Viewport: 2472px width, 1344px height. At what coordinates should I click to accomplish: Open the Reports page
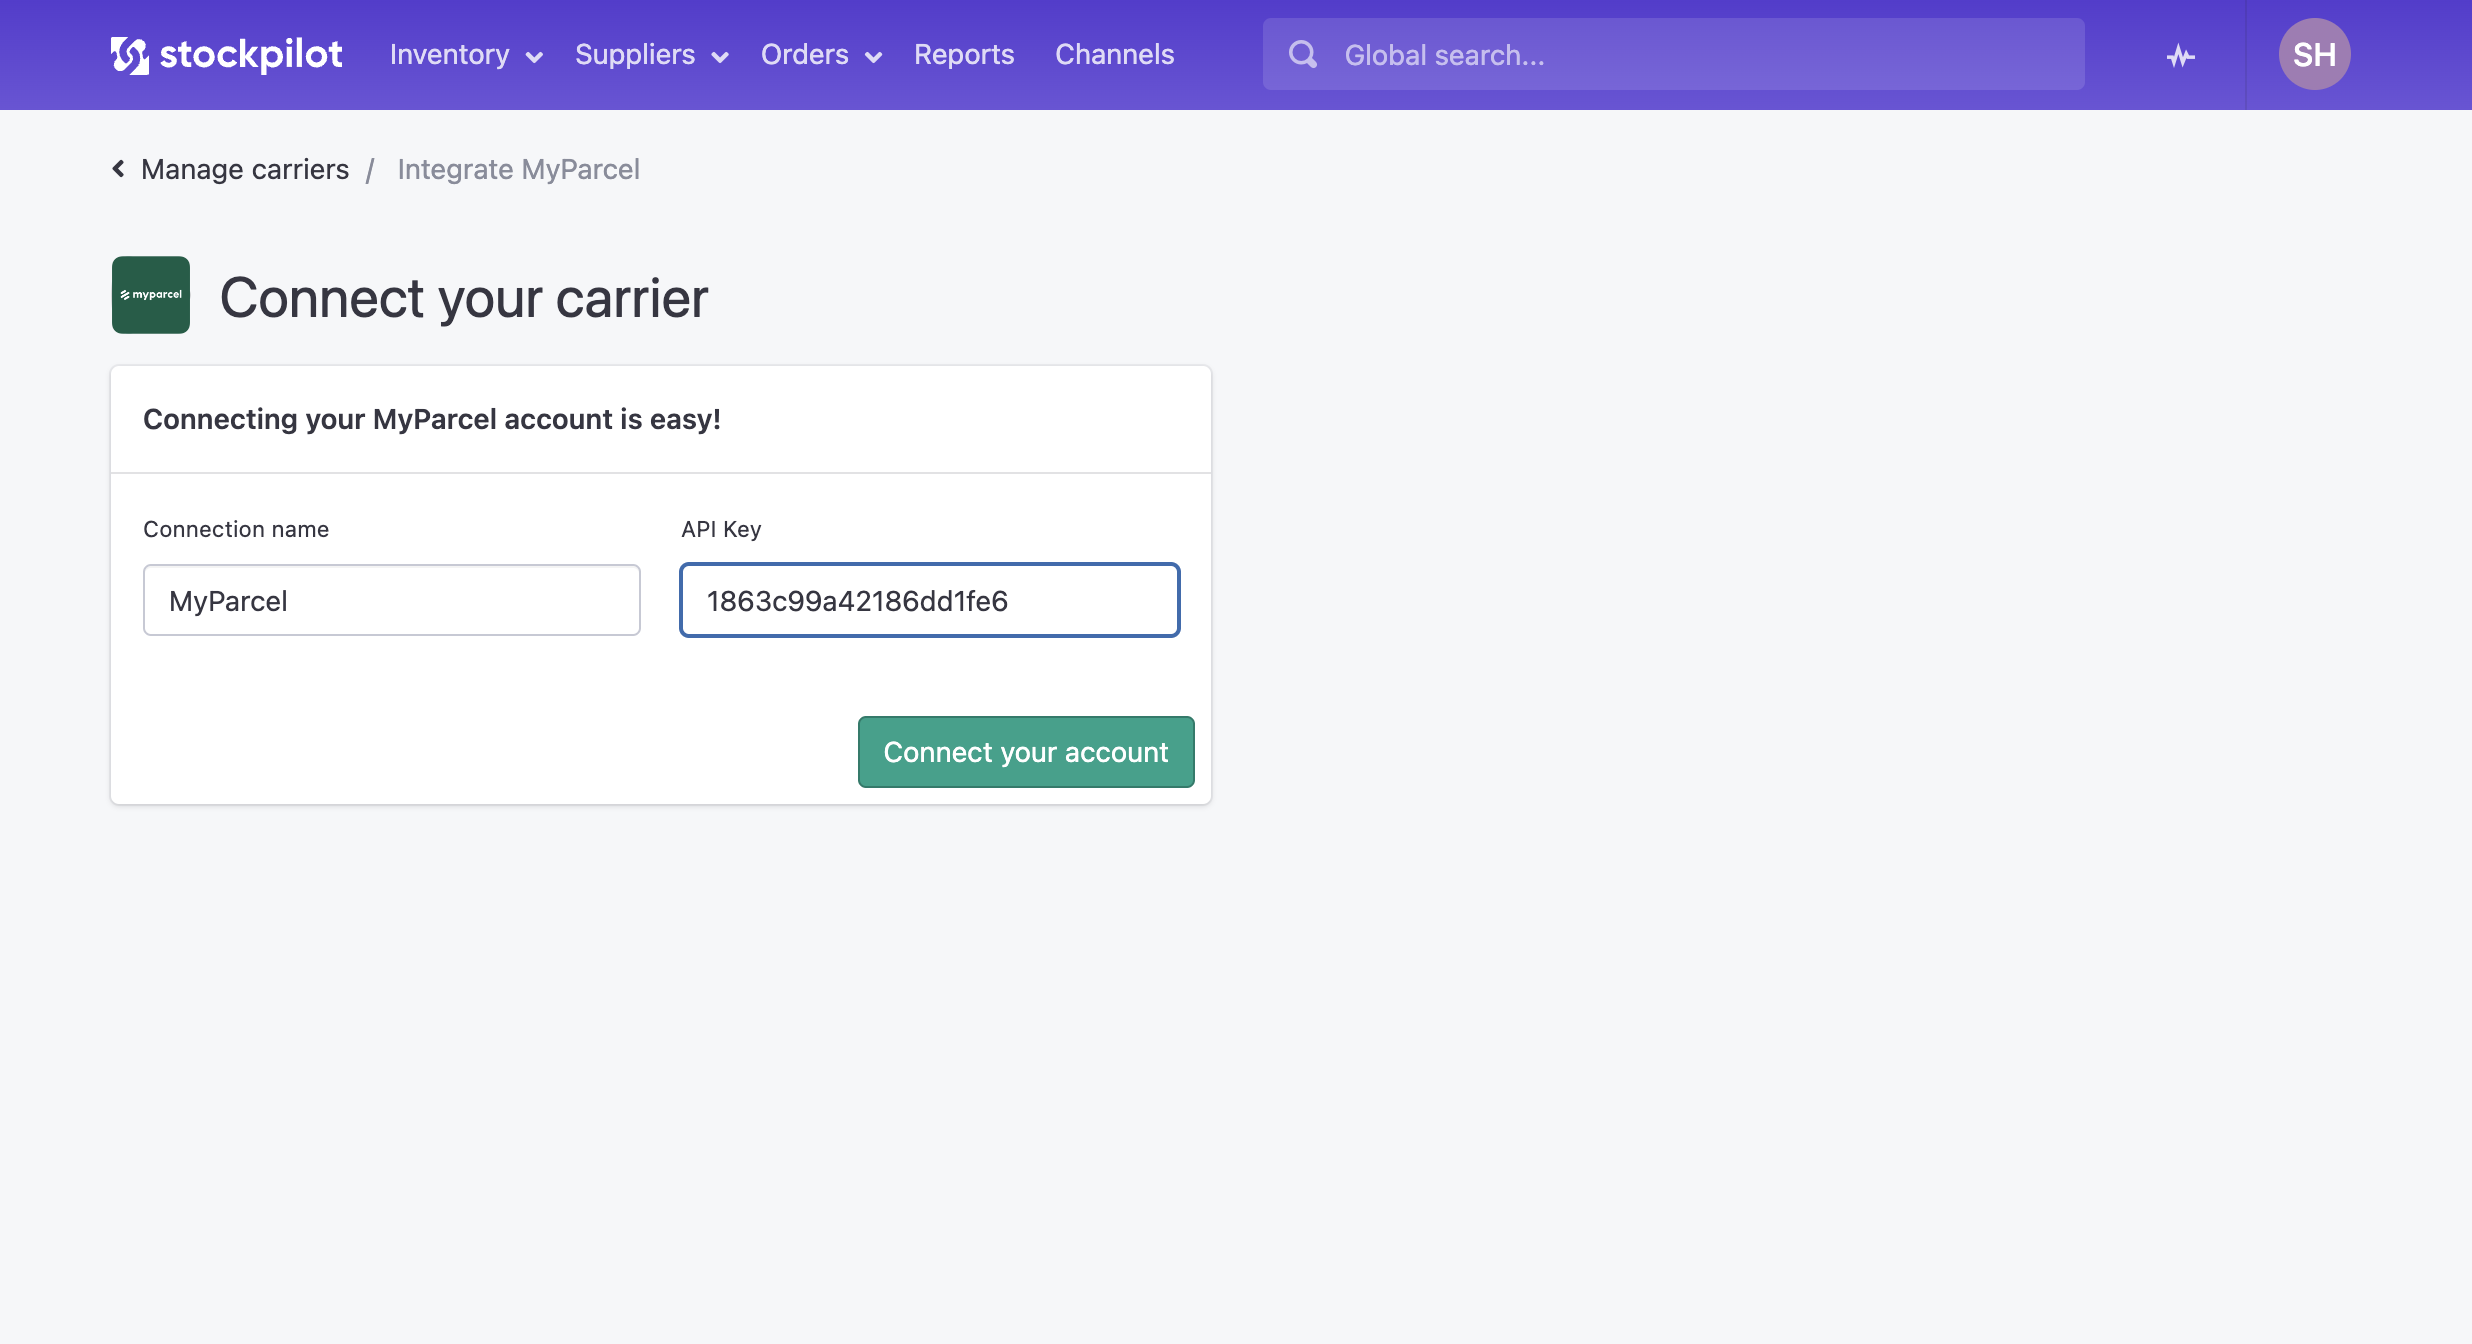[964, 55]
